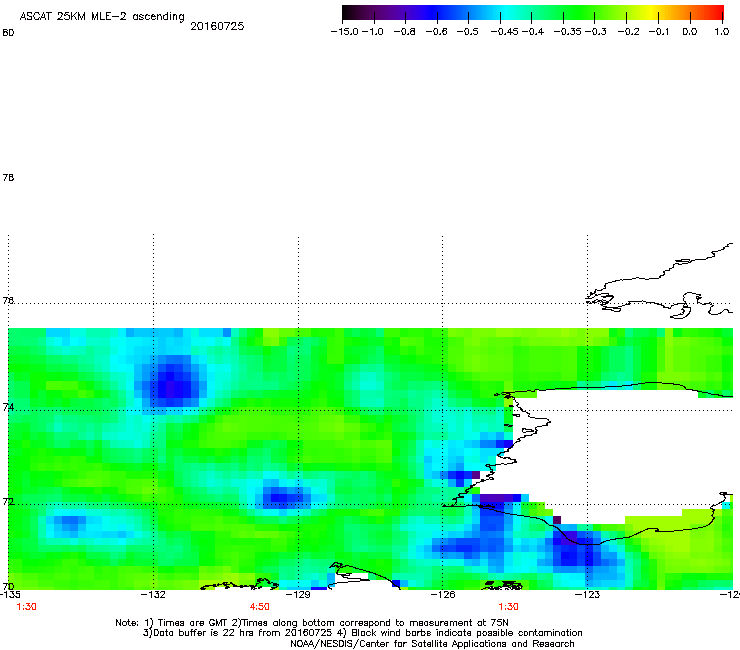Pick the red end of the color bar

(x=717, y=13)
